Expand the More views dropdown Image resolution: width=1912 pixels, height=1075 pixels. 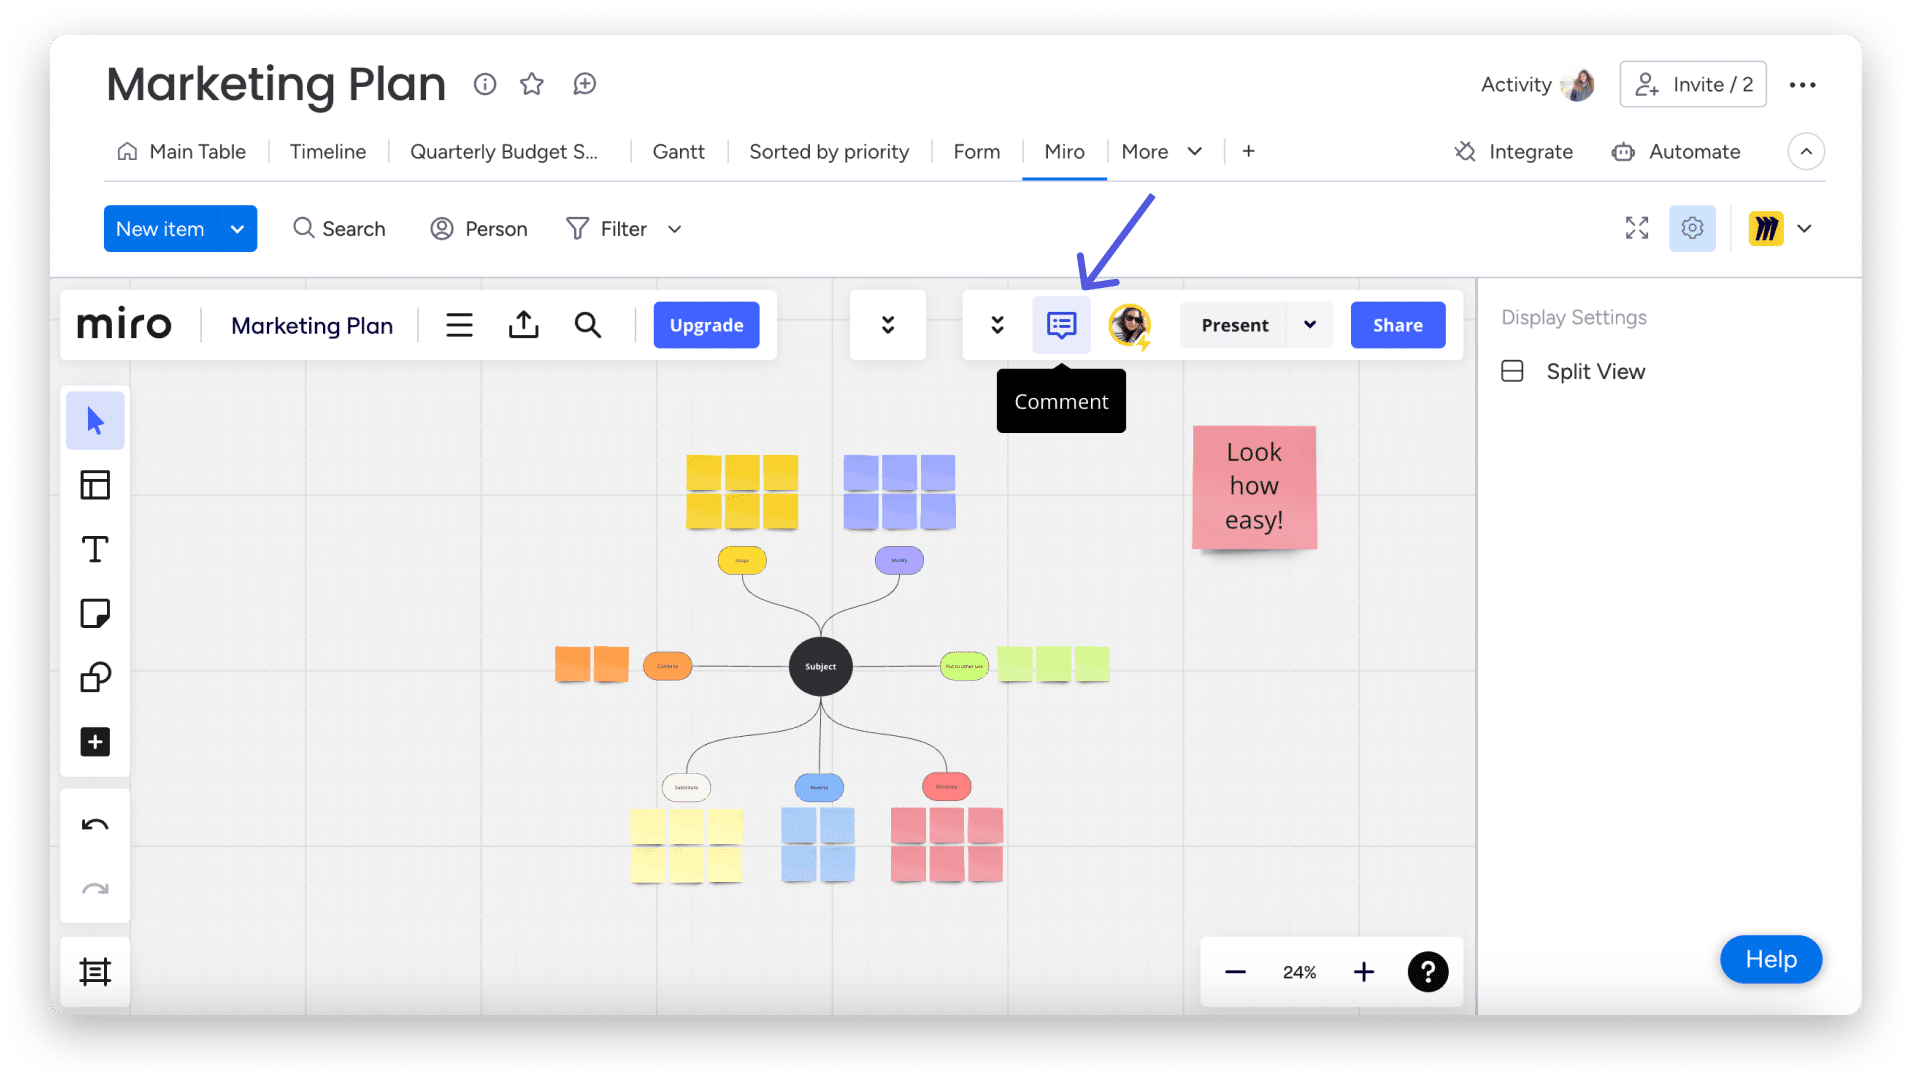tap(1161, 152)
